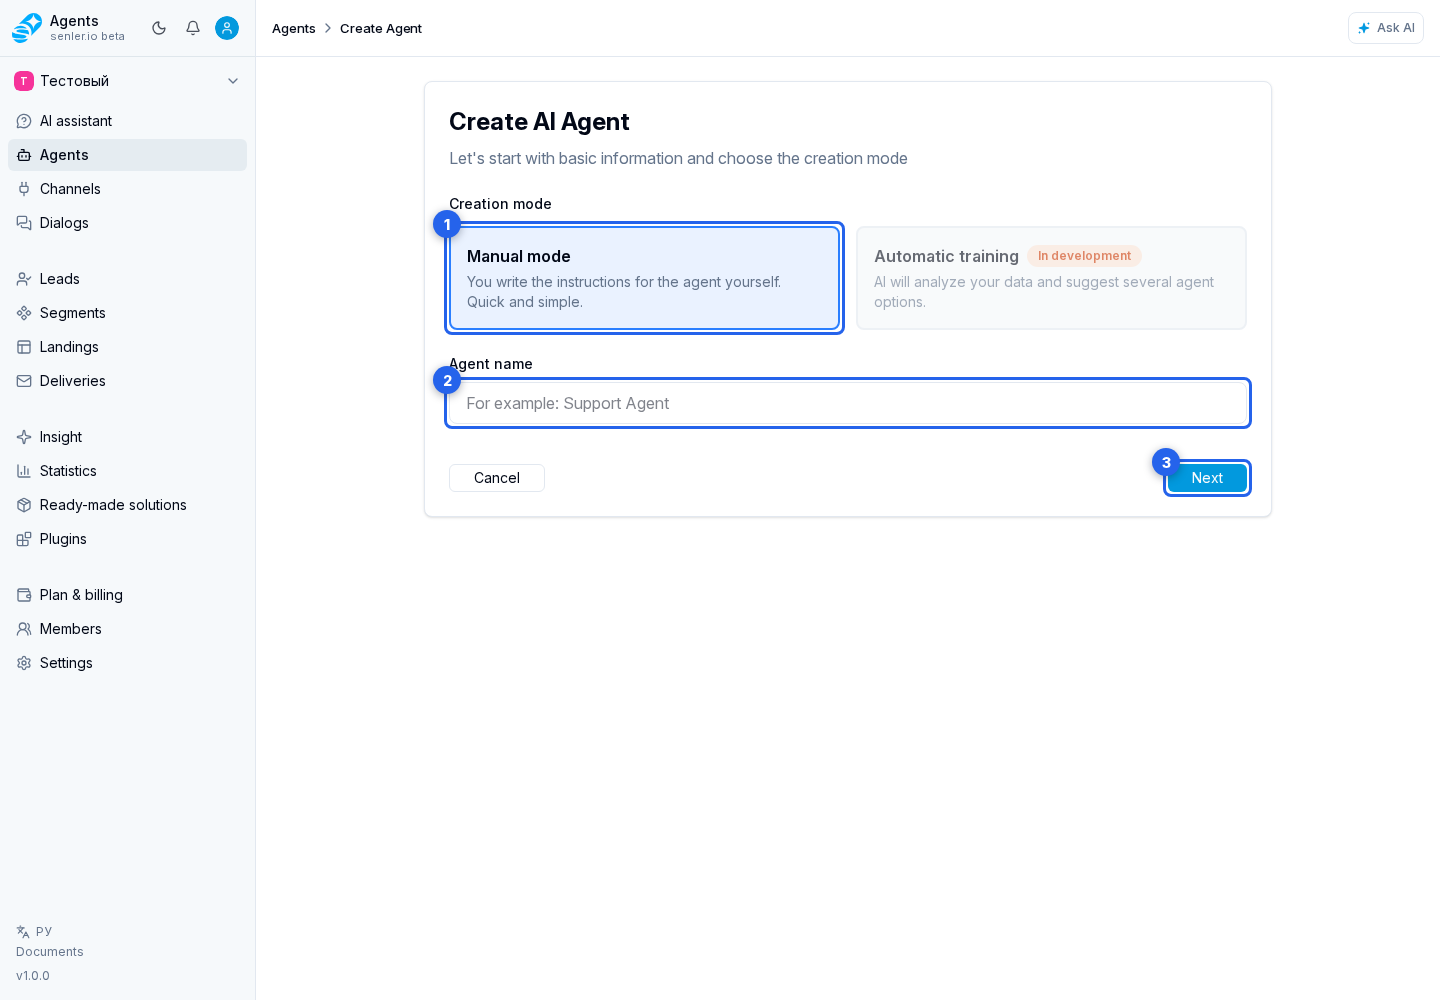The image size is (1440, 1000).
Task: Open the Documents link
Action: tap(50, 952)
